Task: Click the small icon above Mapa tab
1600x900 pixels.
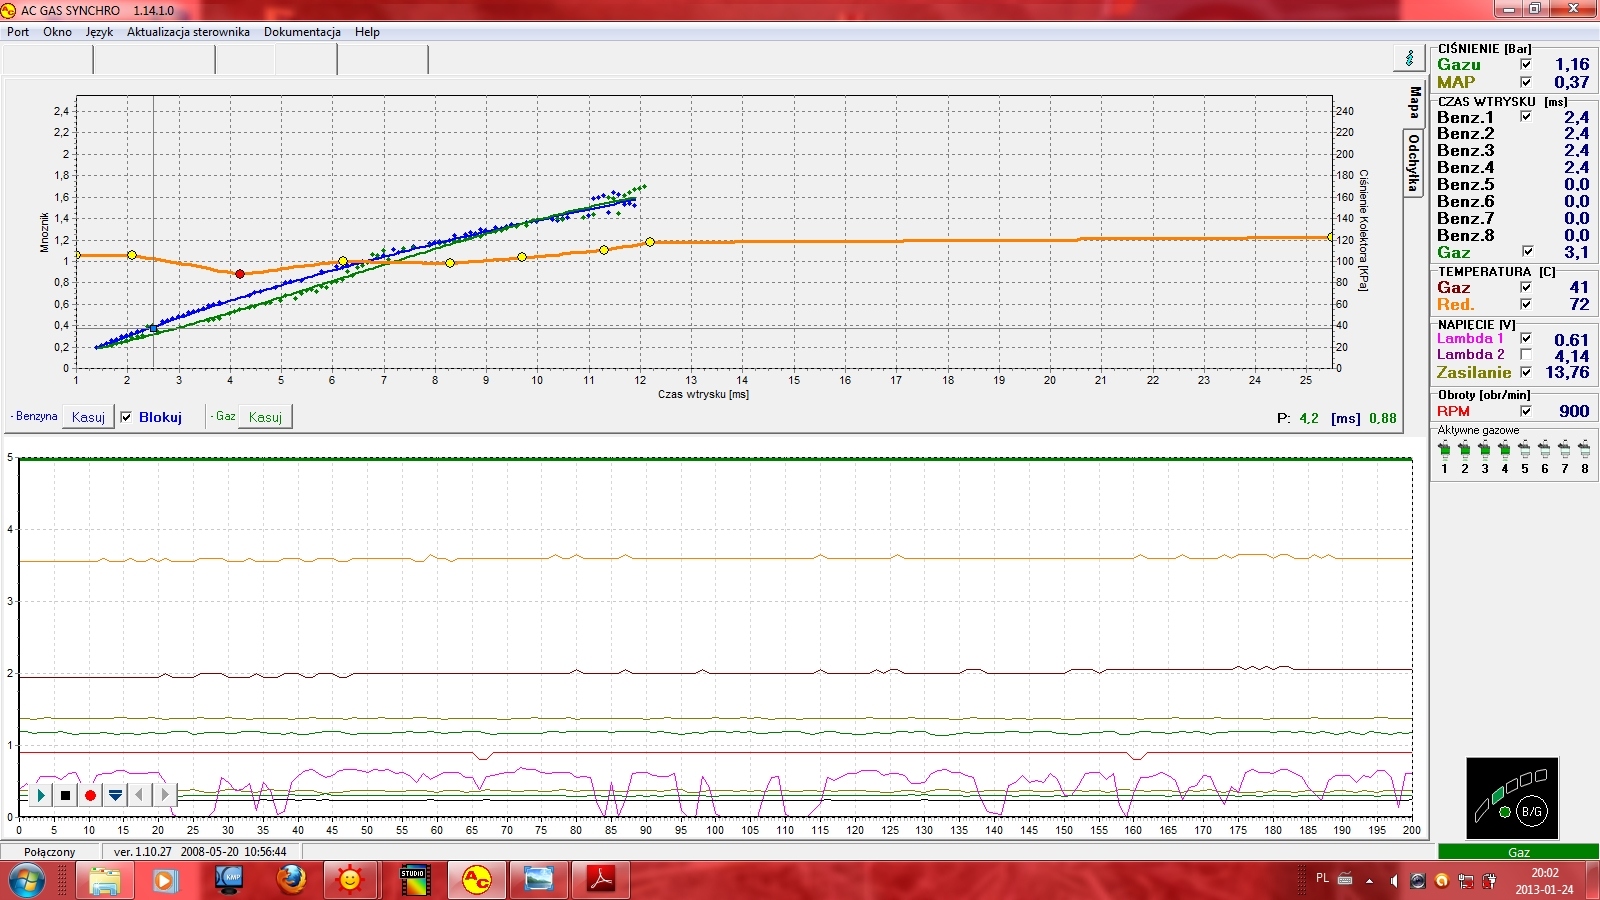Action: [1410, 58]
